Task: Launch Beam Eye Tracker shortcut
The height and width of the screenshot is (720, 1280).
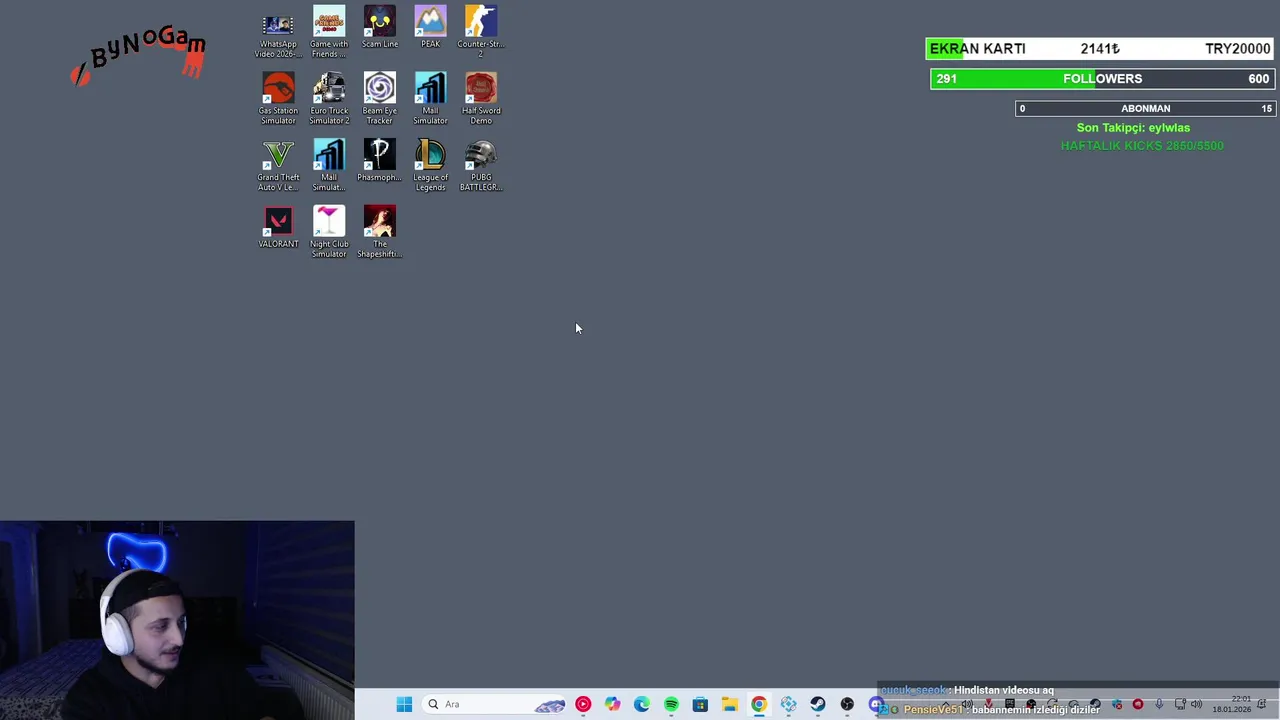Action: (x=380, y=98)
